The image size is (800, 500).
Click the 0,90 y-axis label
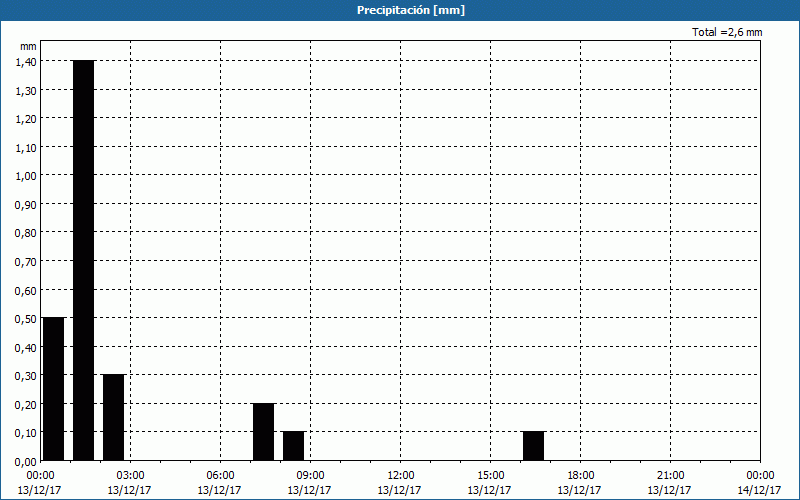tap(27, 205)
